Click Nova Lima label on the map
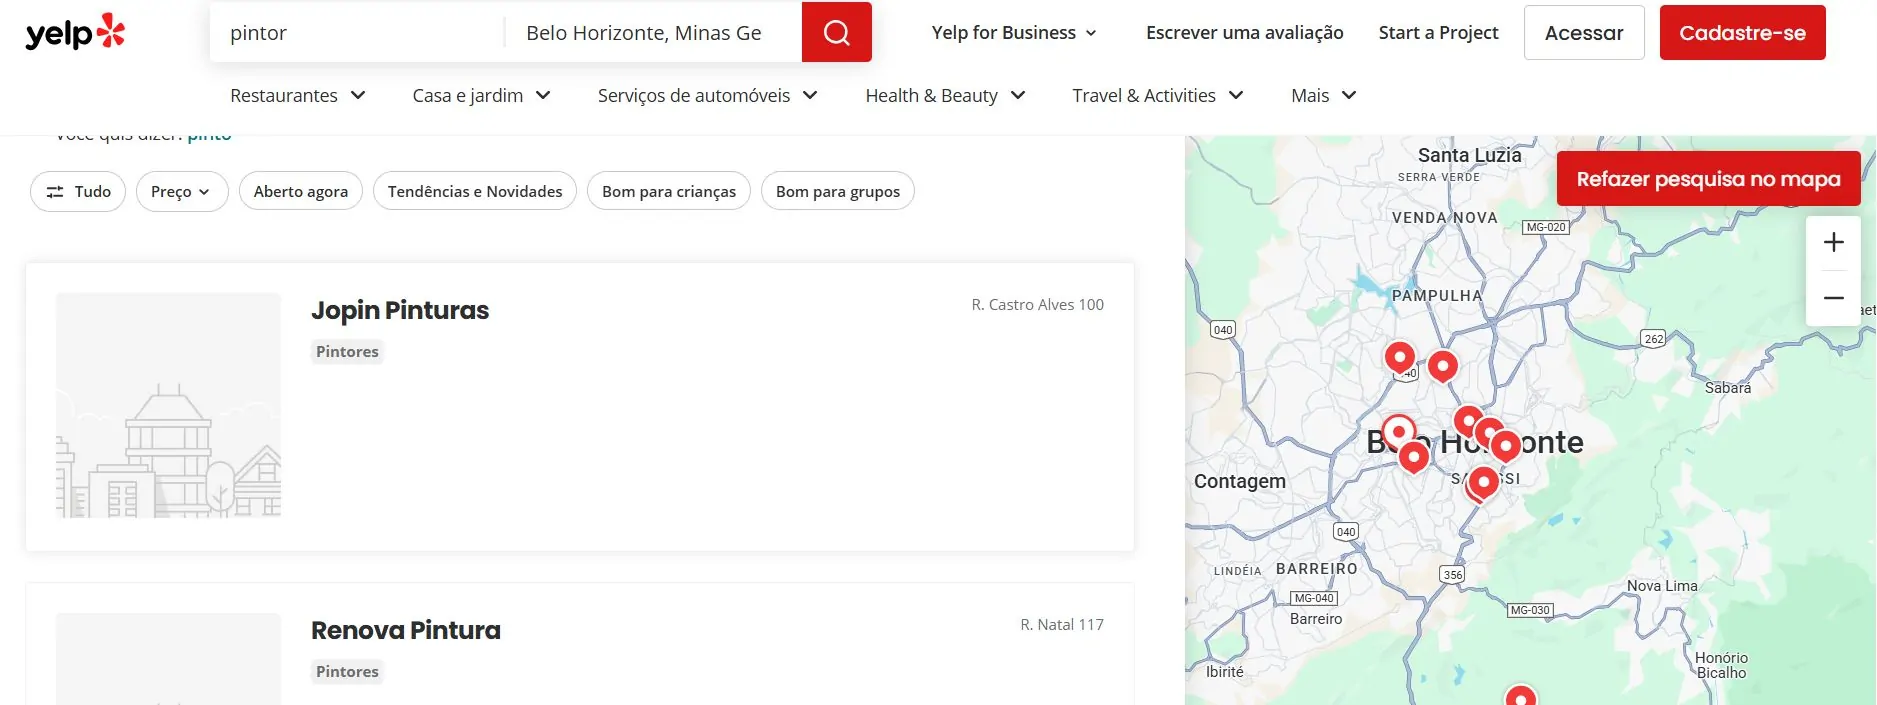This screenshot has height=705, width=1877. pyautogui.click(x=1662, y=586)
